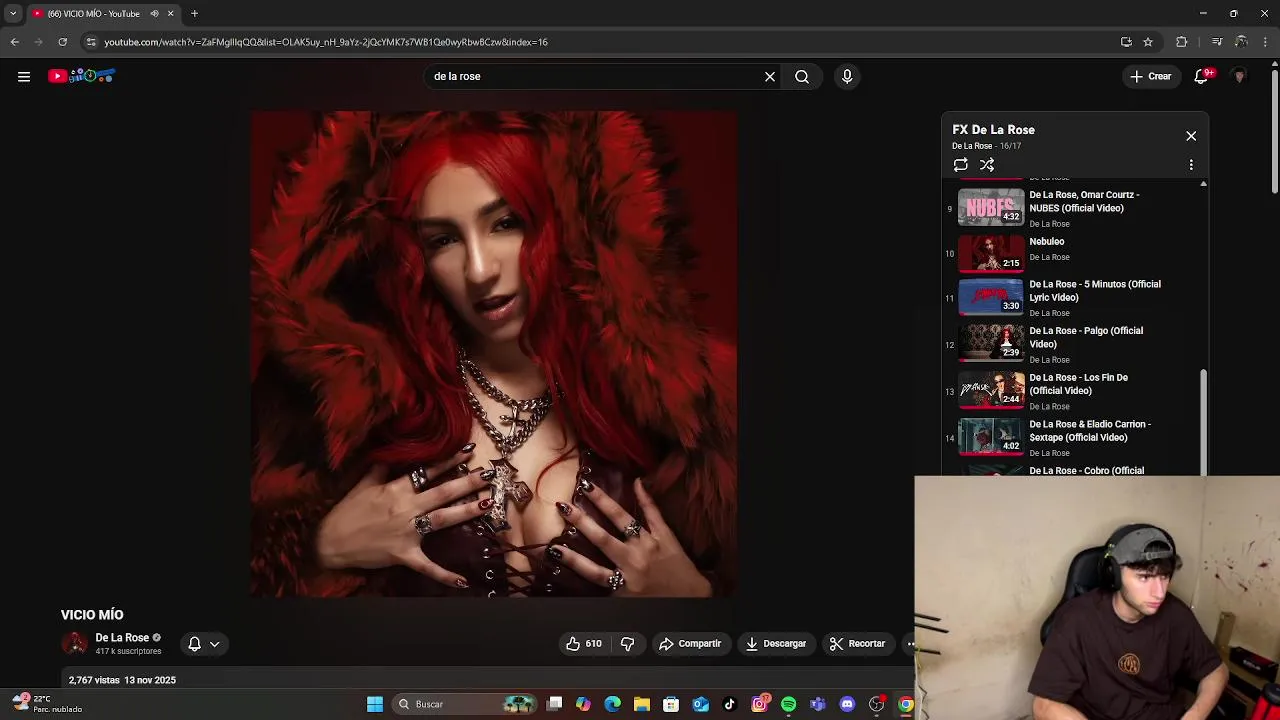Click the 5 Minutos video thumbnail

pos(991,297)
